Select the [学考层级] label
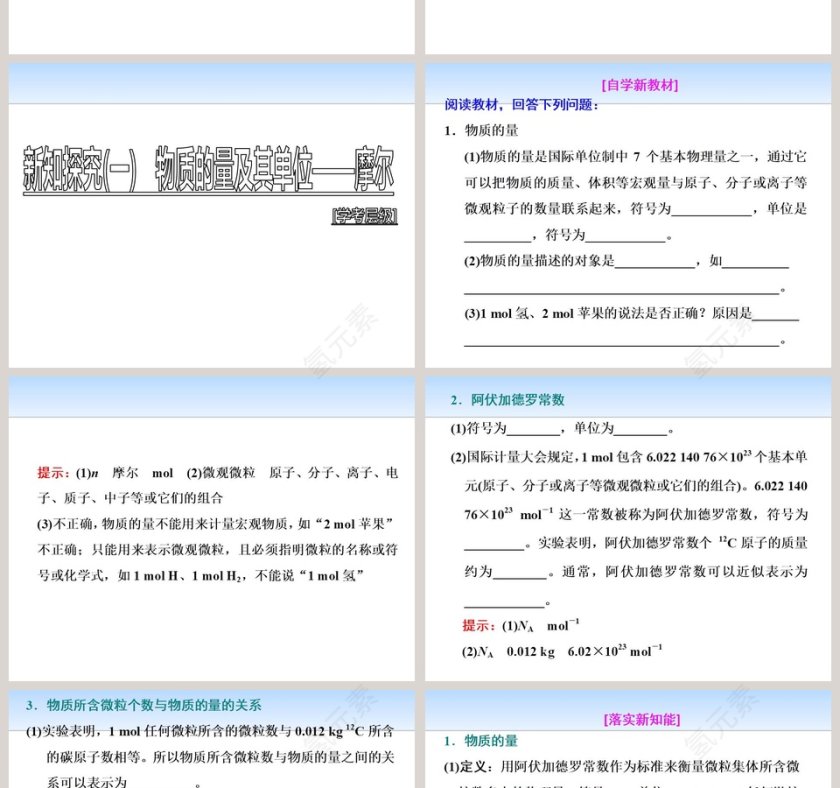 click(366, 214)
